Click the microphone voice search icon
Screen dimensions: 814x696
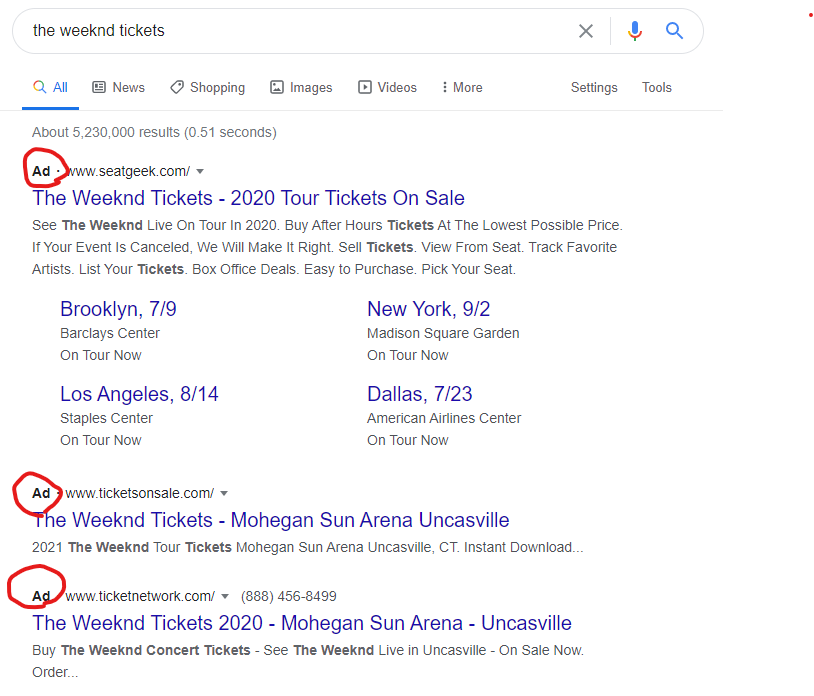point(634,30)
